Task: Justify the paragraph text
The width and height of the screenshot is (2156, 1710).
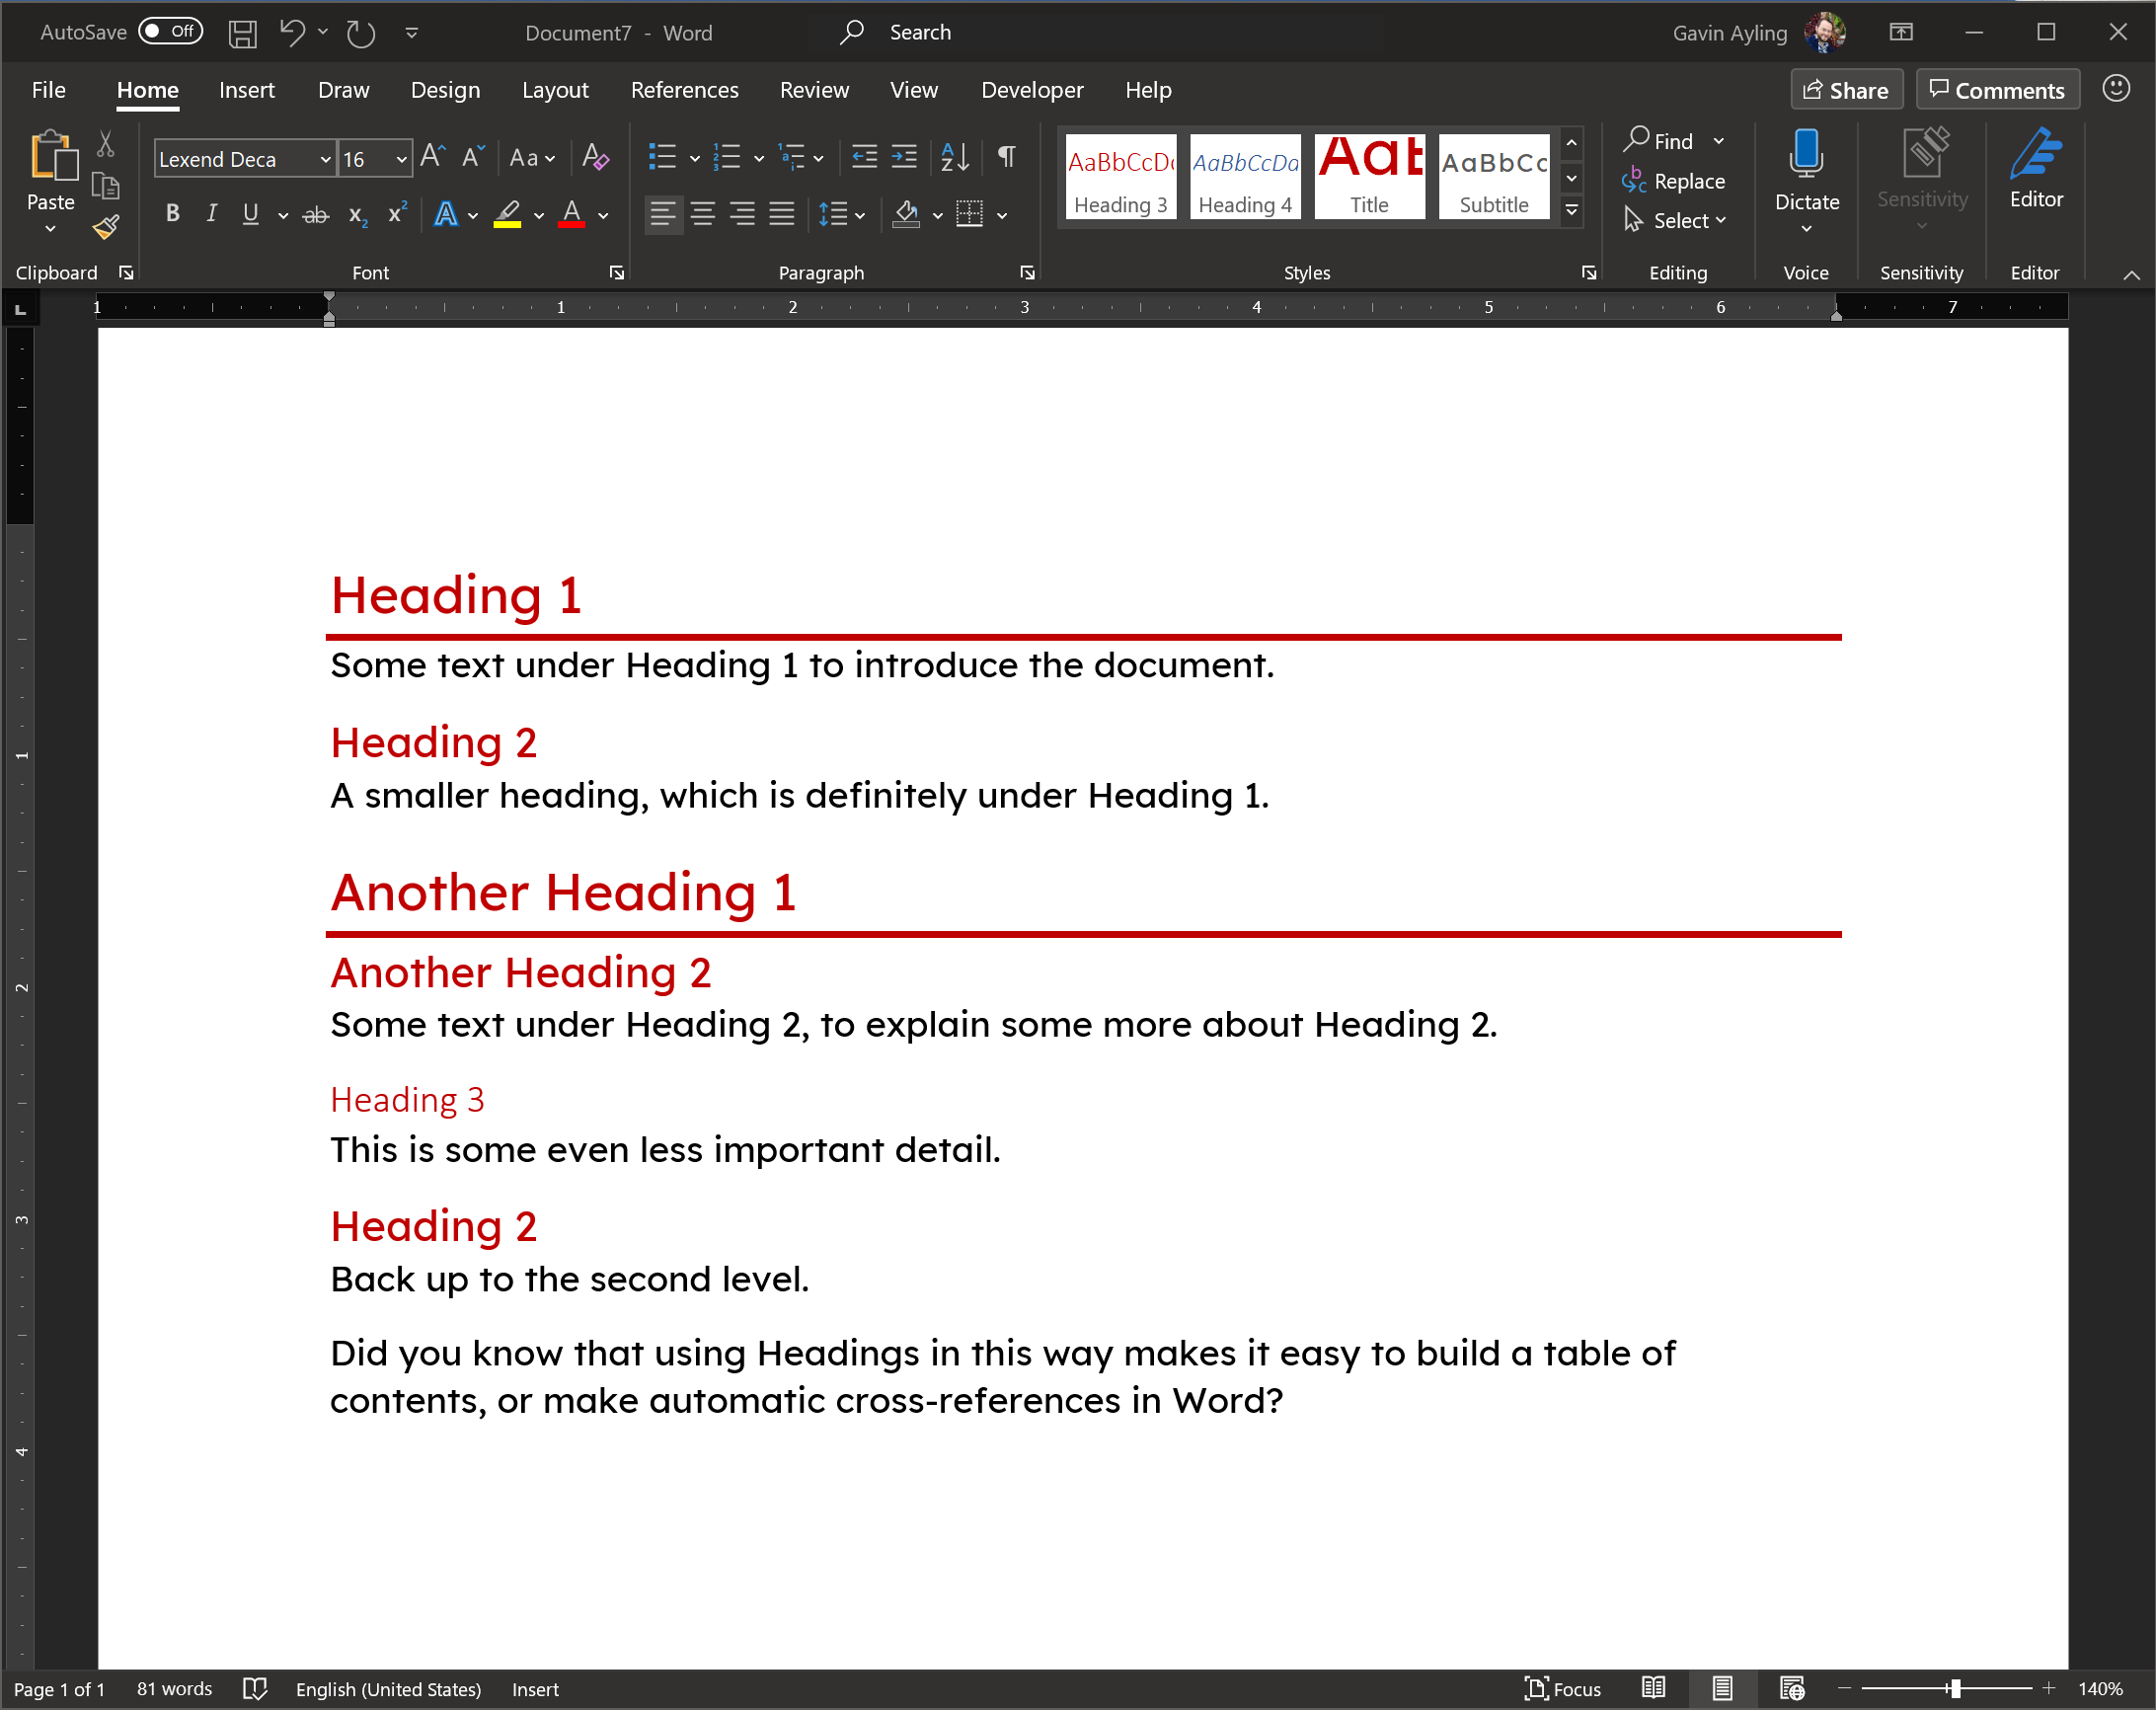Action: tap(782, 214)
